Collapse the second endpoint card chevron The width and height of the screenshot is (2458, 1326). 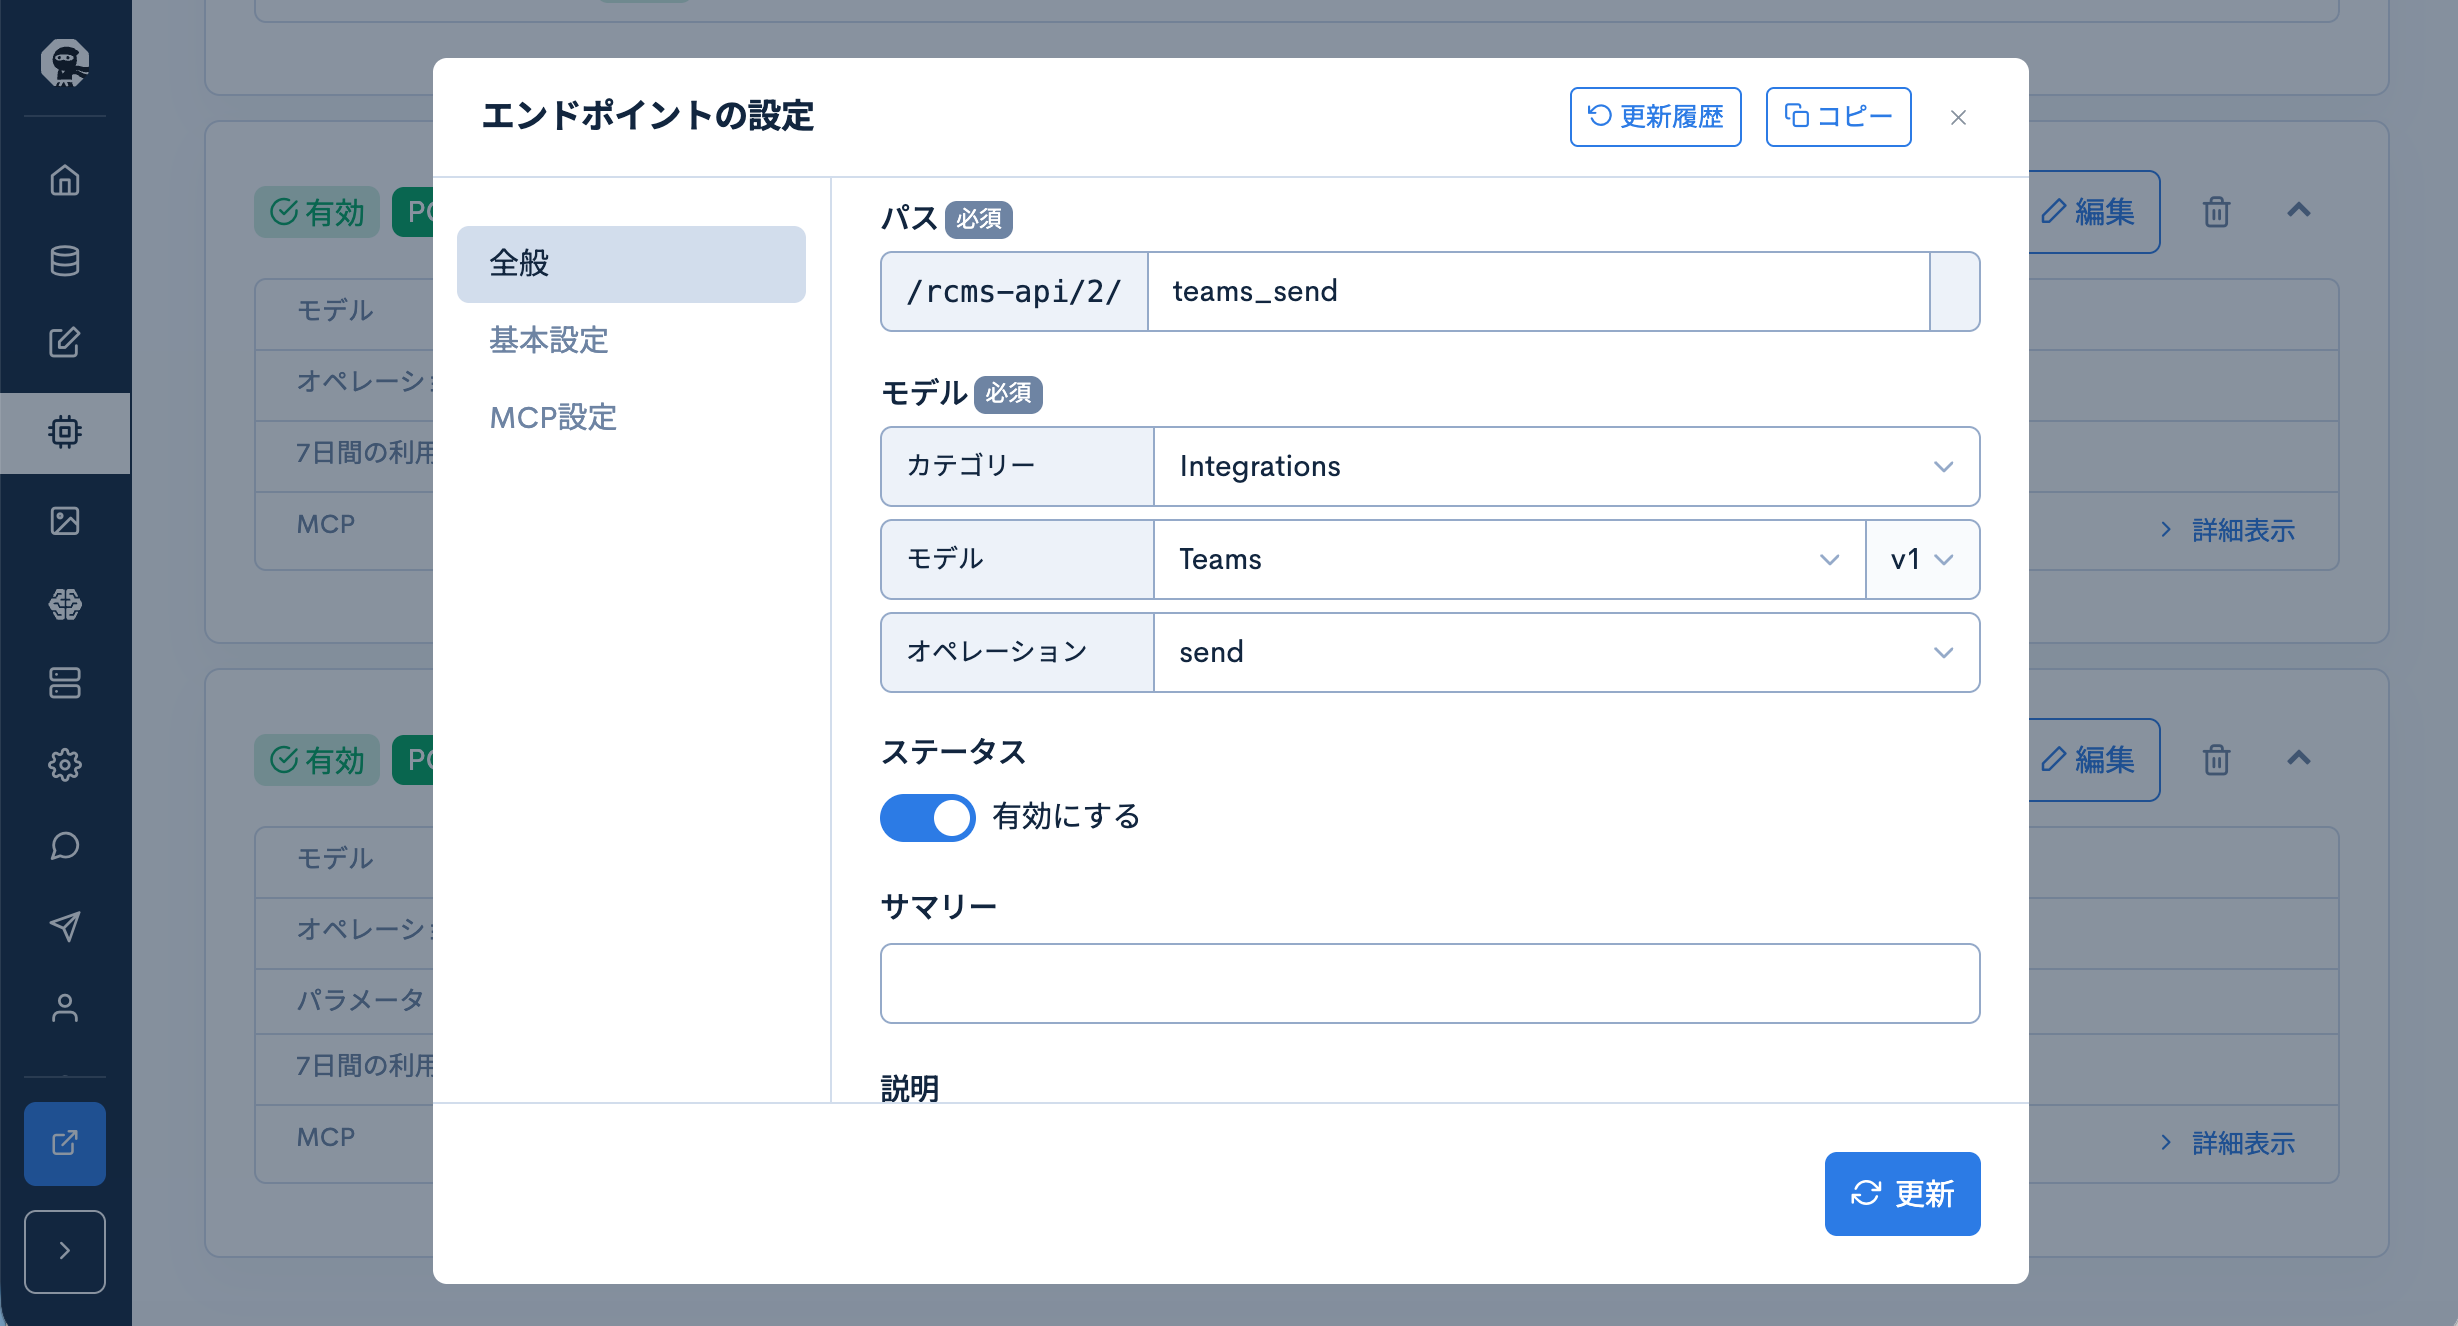2299,758
